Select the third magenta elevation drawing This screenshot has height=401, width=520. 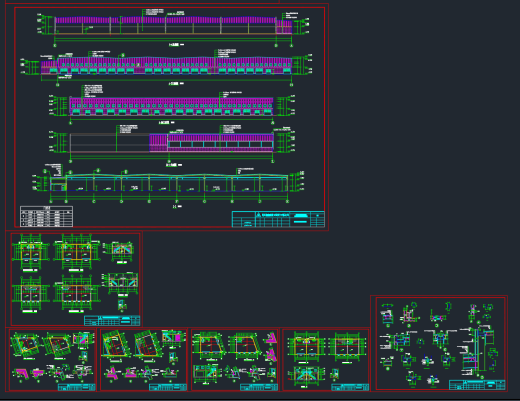click(172, 106)
